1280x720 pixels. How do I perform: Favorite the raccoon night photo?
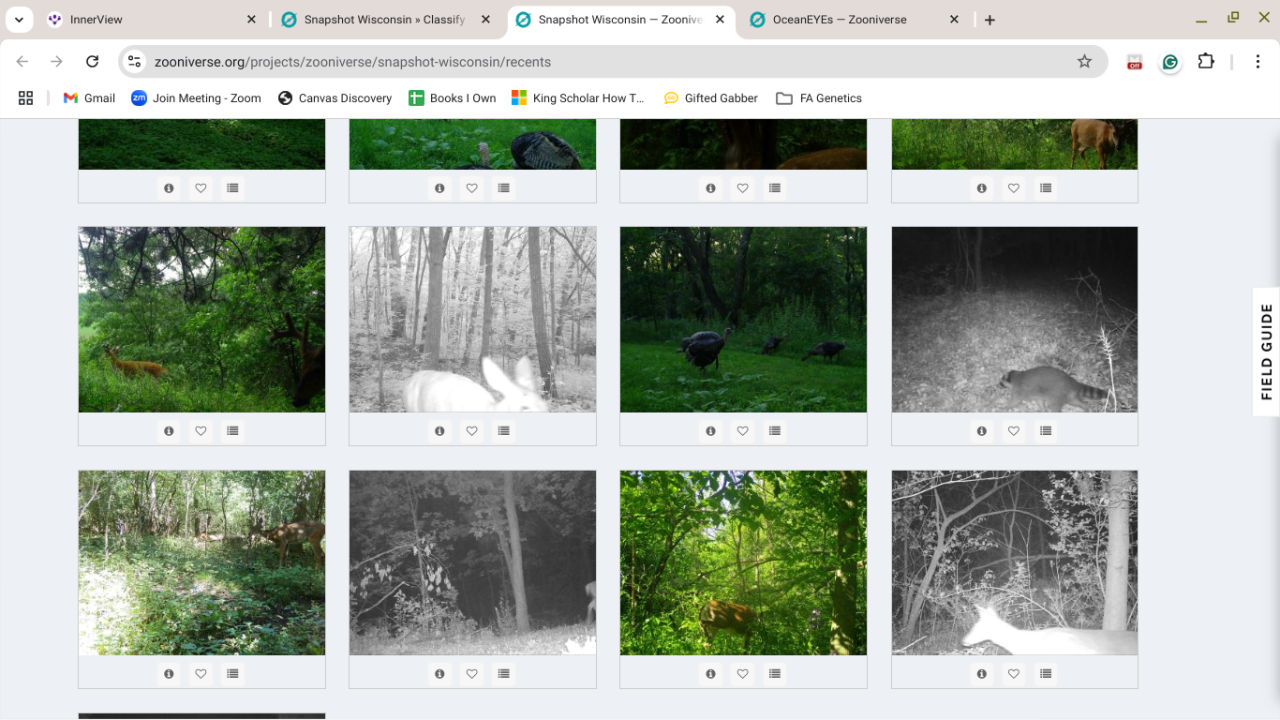[x=1014, y=431]
